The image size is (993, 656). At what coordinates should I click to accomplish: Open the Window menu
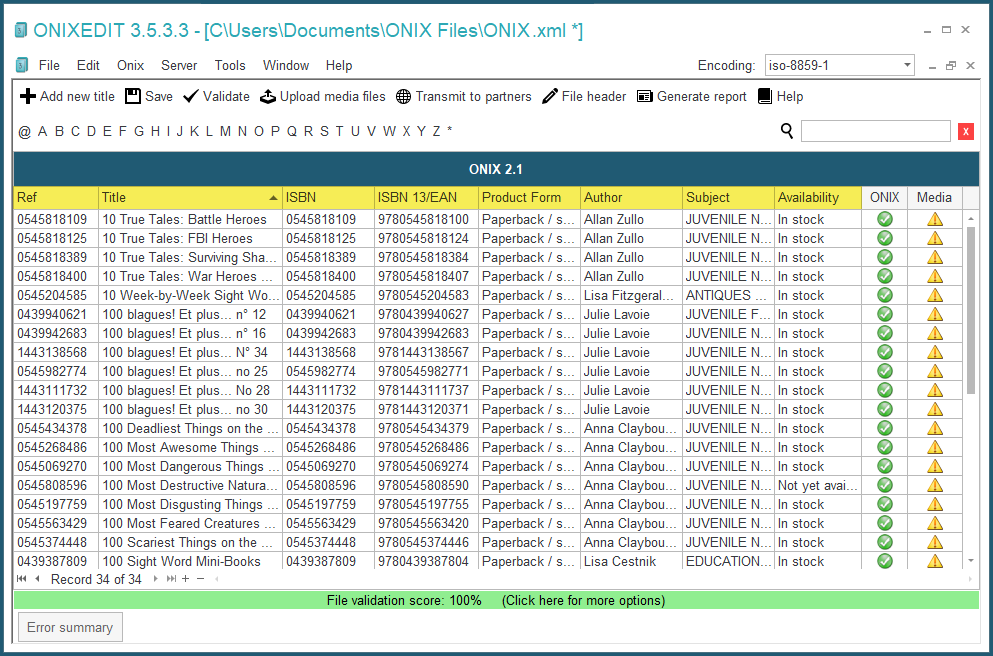point(286,65)
